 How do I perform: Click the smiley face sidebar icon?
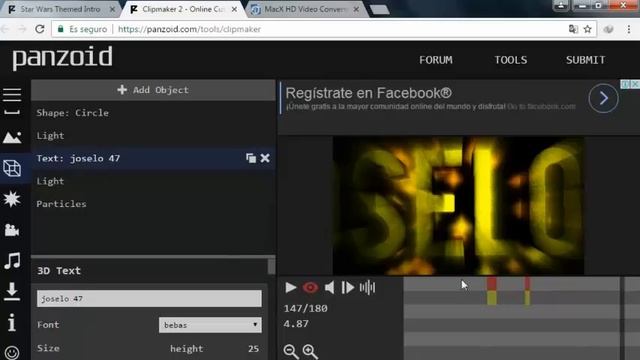click(x=12, y=352)
